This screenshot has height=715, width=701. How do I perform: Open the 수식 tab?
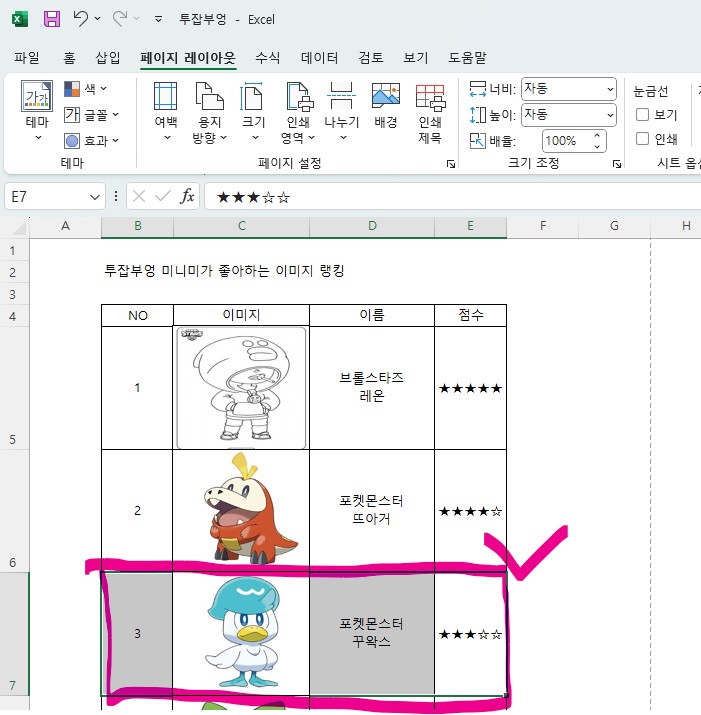click(x=267, y=58)
